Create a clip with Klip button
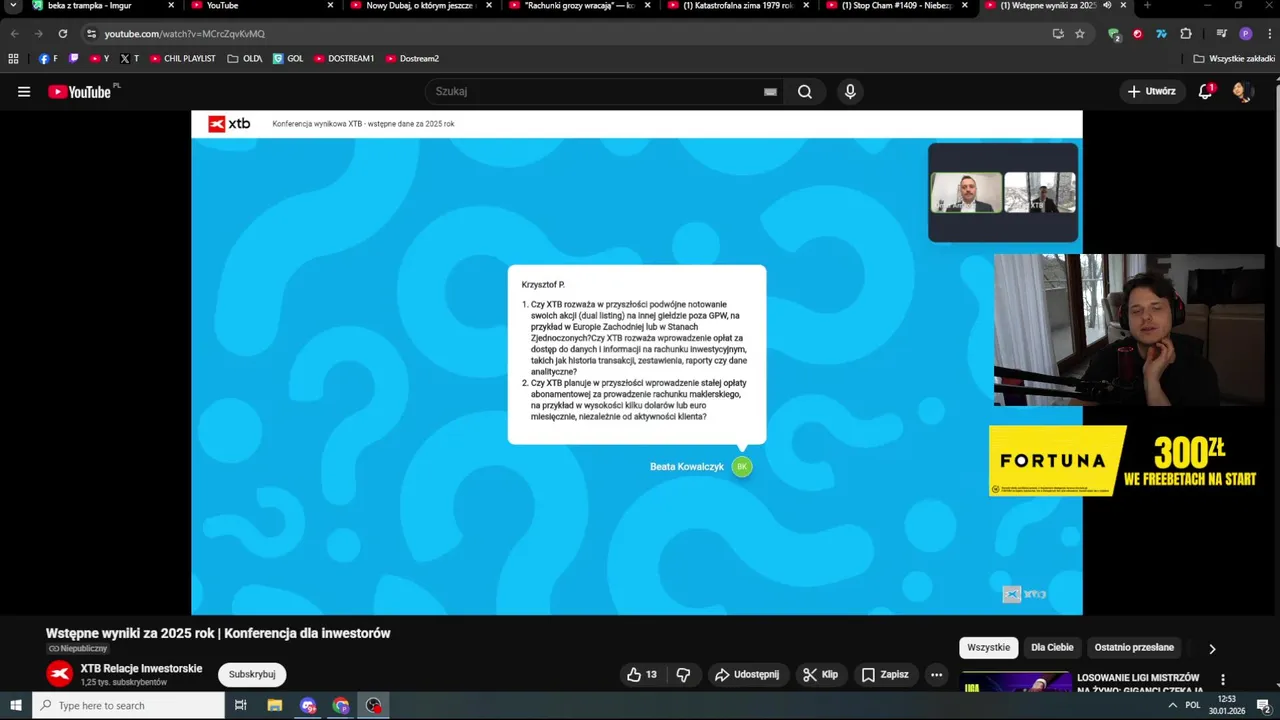The height and width of the screenshot is (720, 1280). coord(820,675)
